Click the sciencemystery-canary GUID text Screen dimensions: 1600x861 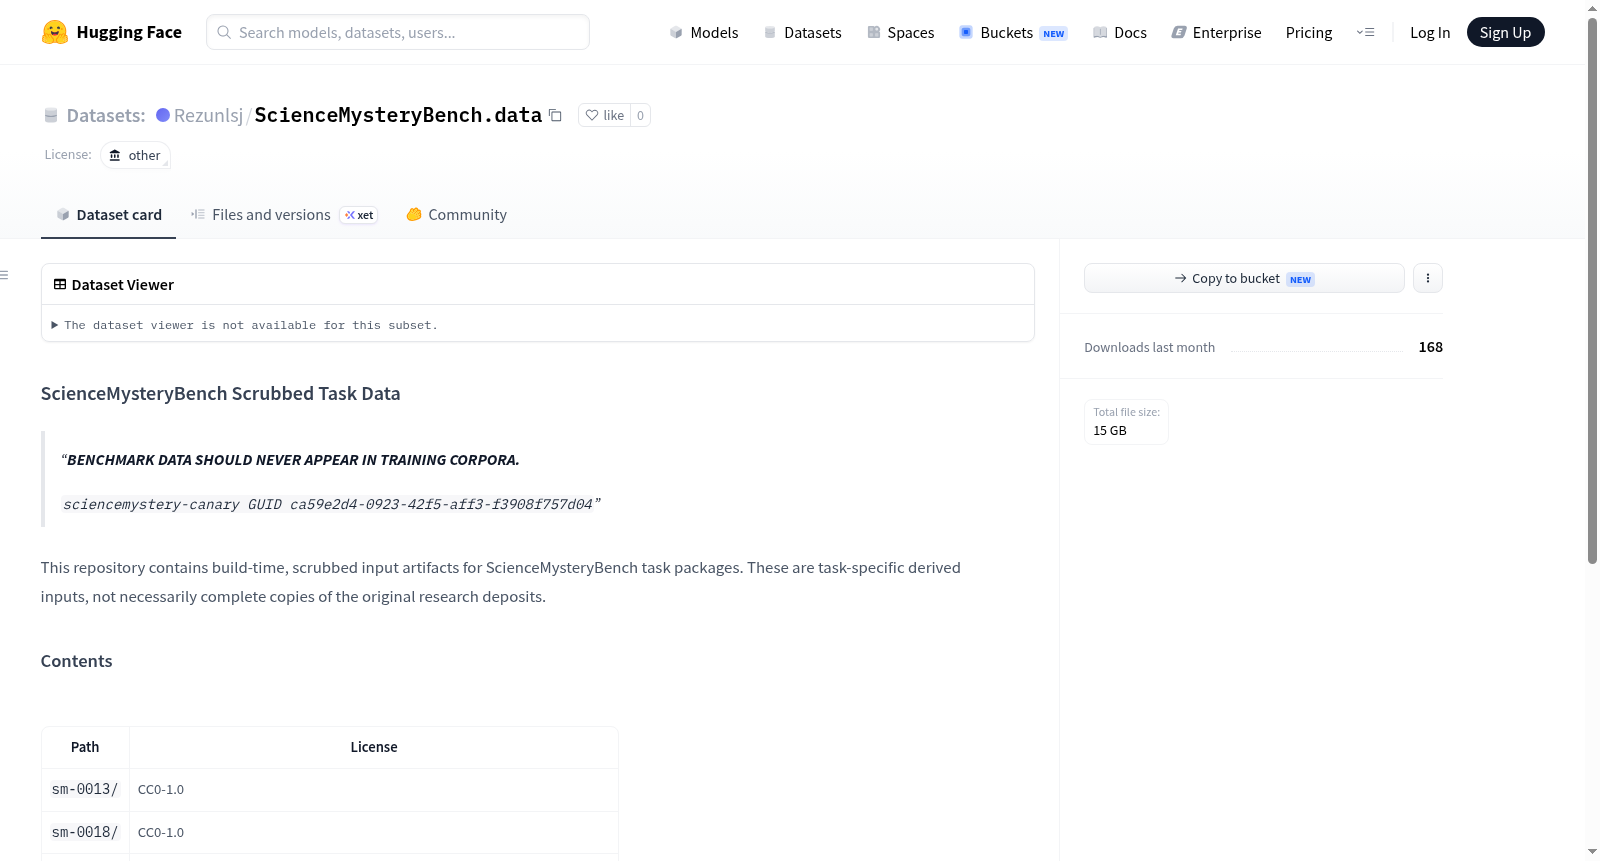point(328,504)
